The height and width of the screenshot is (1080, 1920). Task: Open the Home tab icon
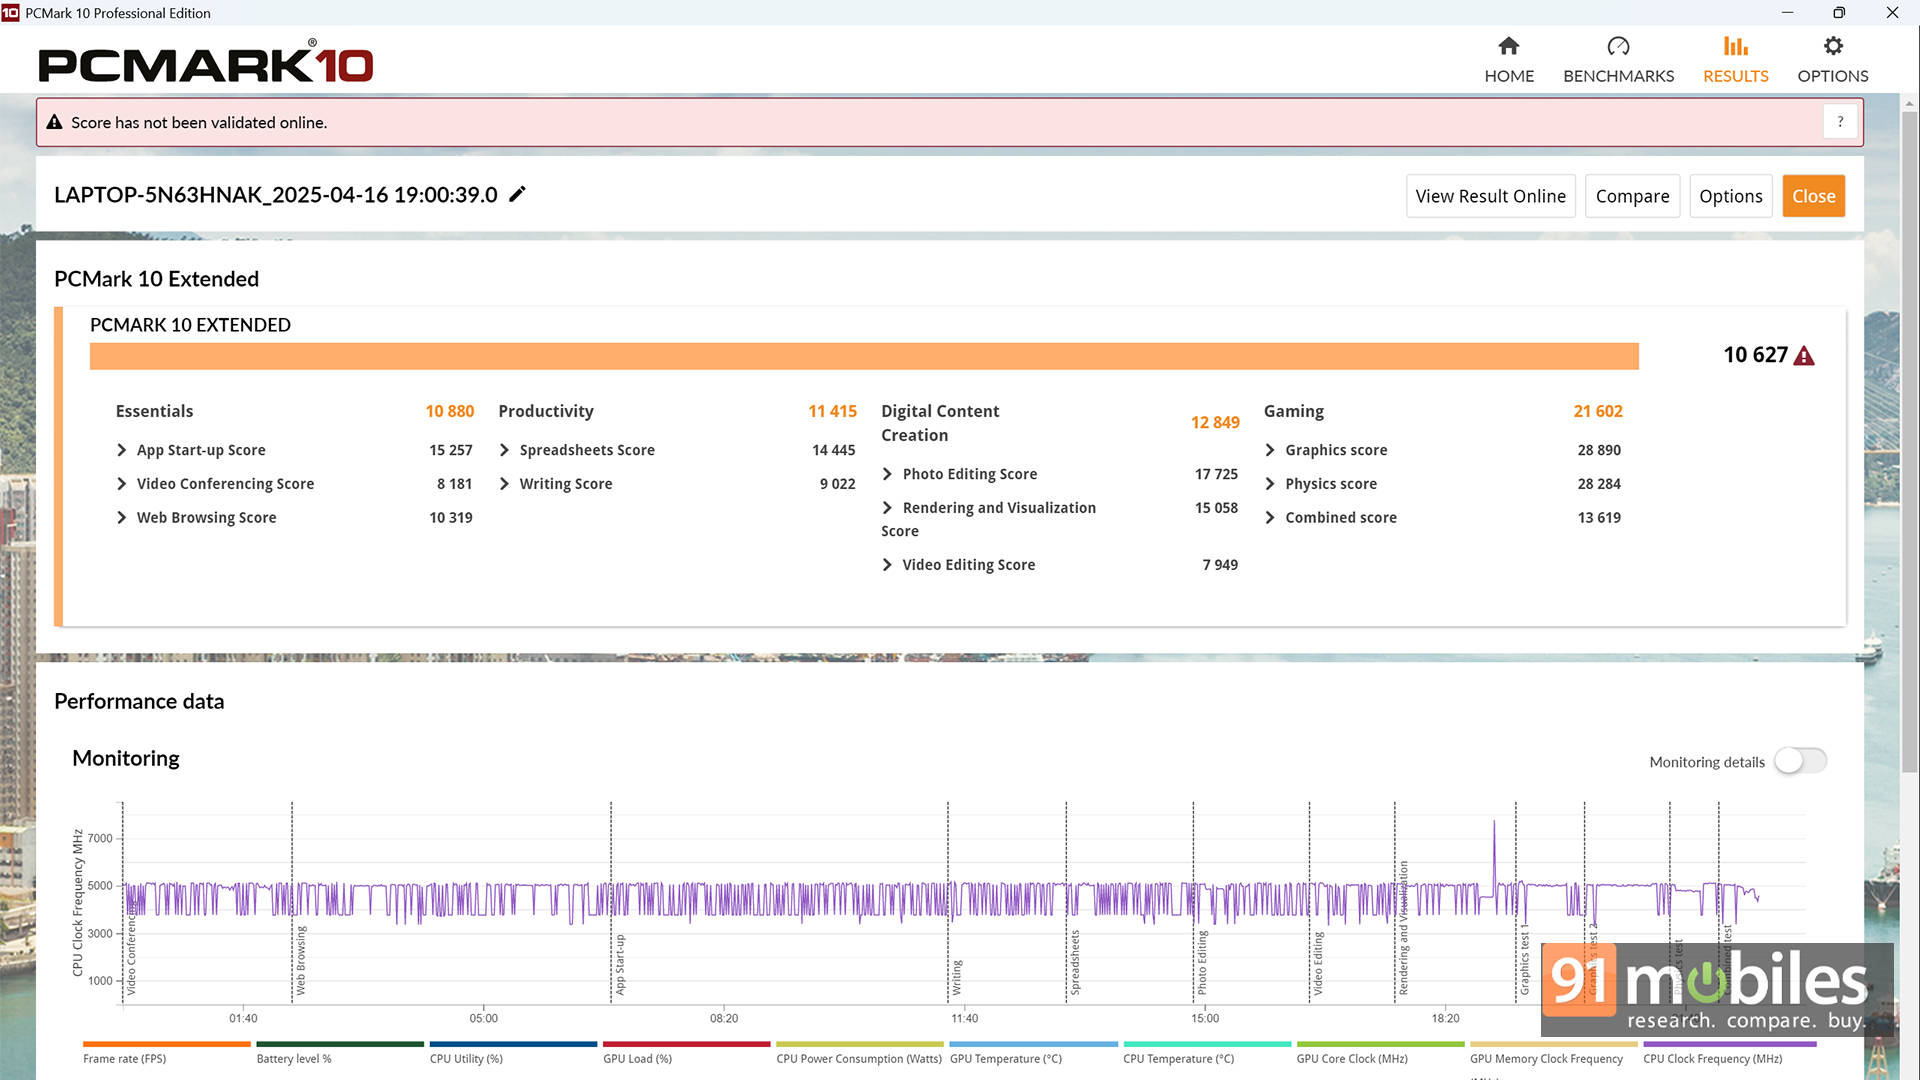tap(1509, 46)
